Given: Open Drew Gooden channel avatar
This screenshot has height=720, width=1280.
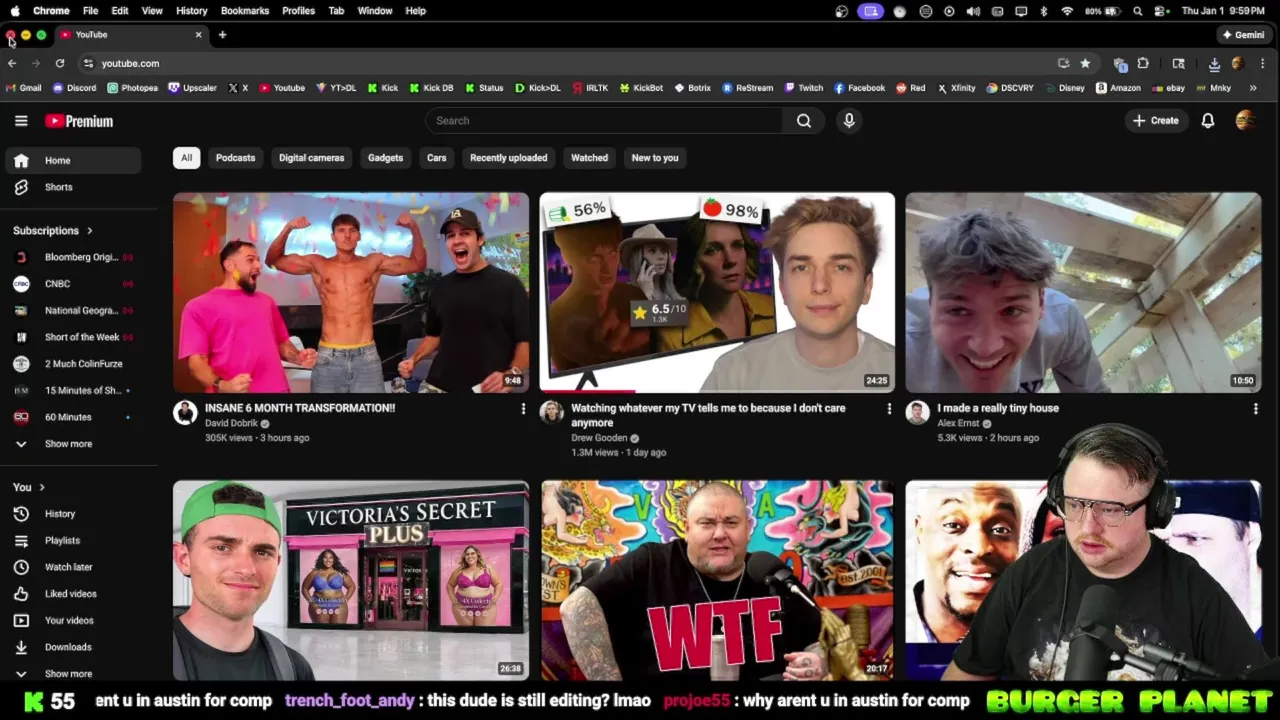Looking at the screenshot, I should click(x=551, y=413).
